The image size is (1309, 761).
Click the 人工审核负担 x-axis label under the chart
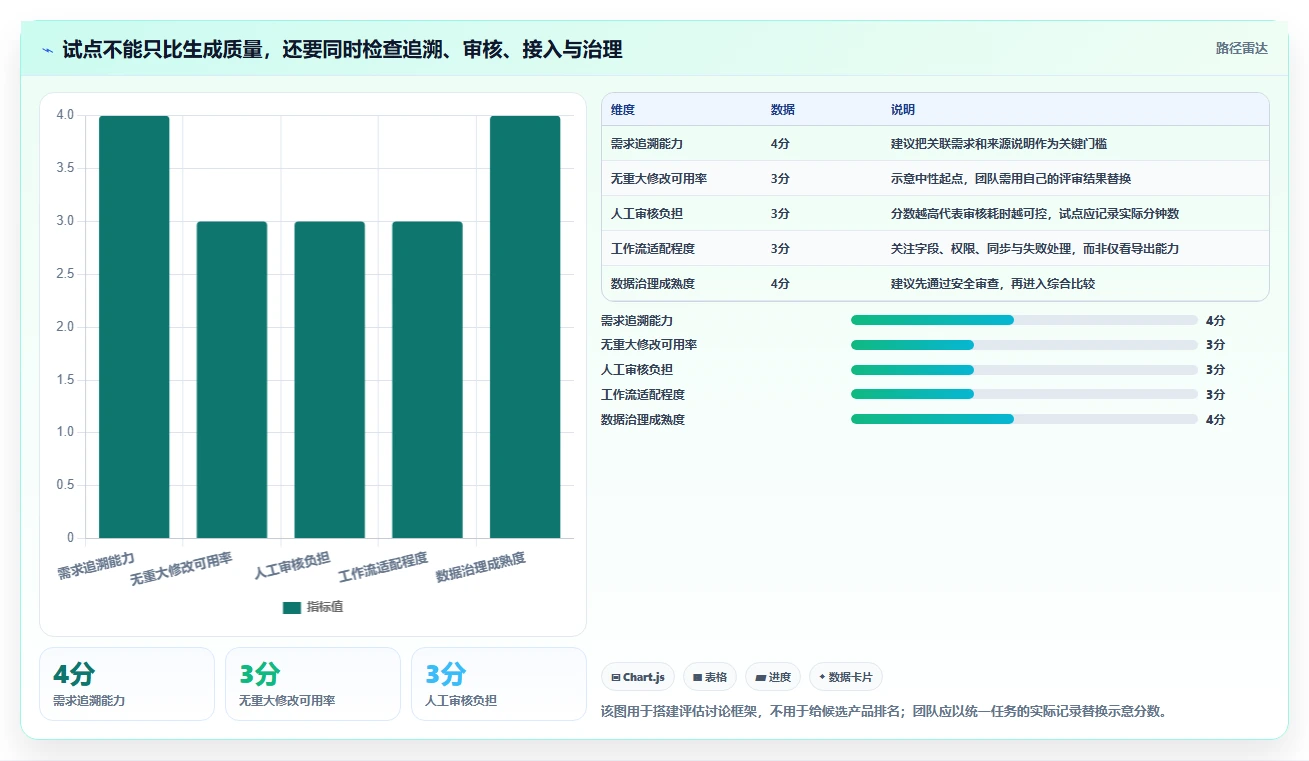pos(292,566)
